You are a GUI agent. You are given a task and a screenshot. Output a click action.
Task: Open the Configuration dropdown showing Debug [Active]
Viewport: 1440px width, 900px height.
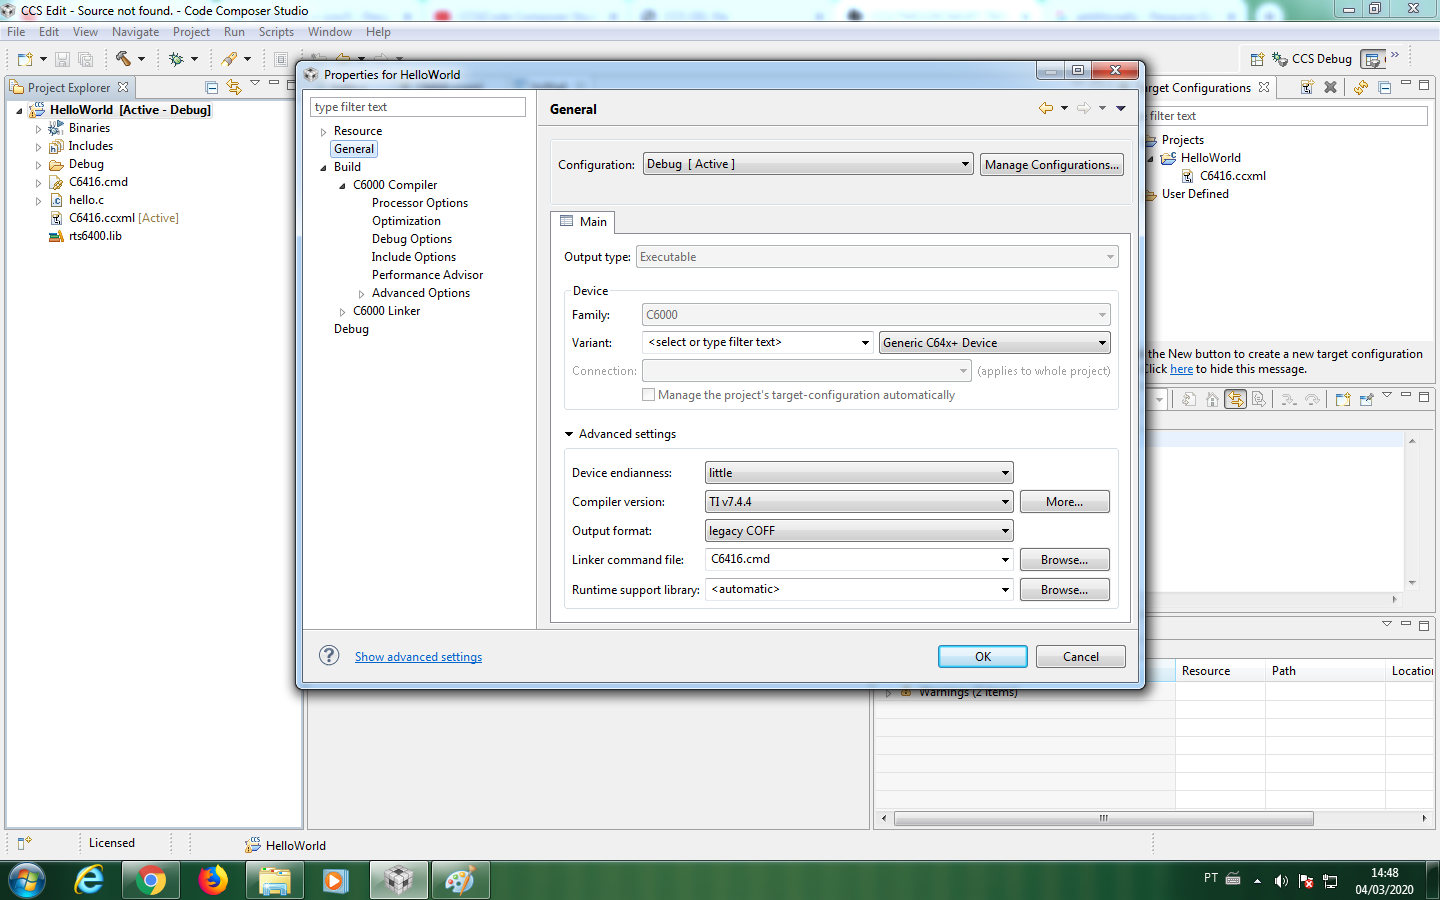coord(808,164)
